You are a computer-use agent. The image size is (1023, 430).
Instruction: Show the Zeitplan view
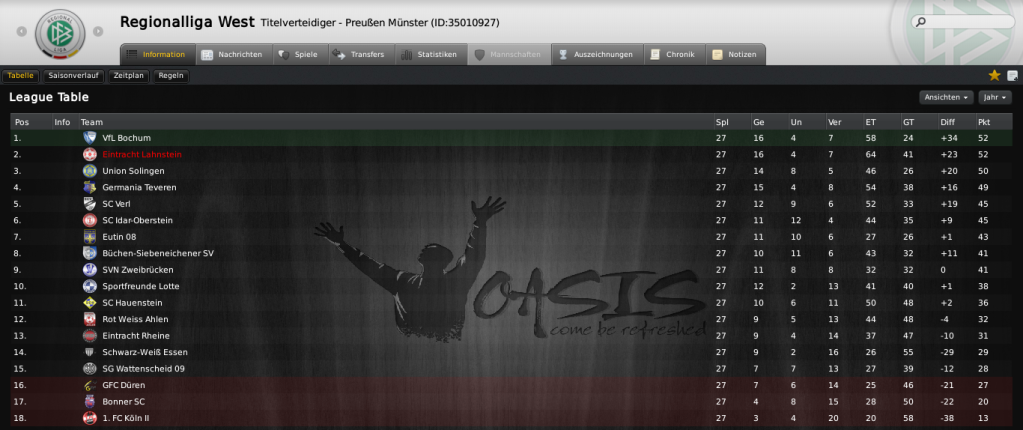(x=128, y=76)
